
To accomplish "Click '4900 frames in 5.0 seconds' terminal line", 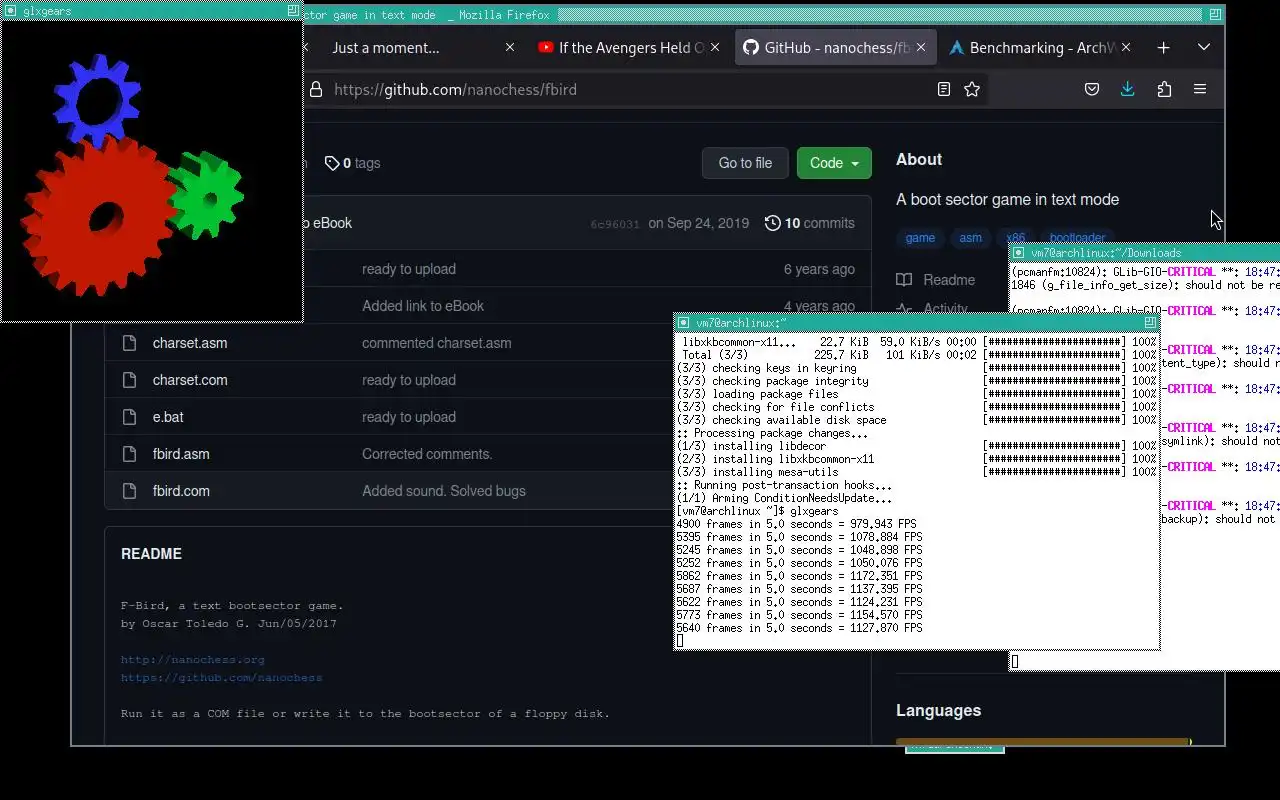I will tap(796, 524).
